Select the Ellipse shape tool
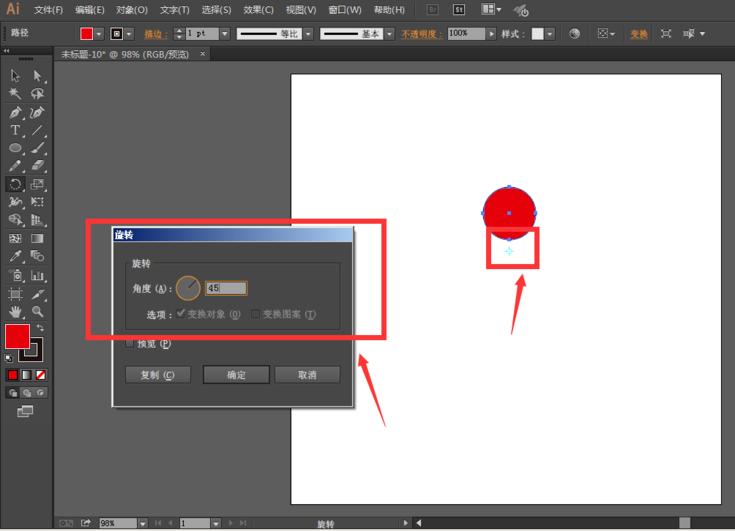Image resolution: width=735 pixels, height=531 pixels. coord(15,148)
